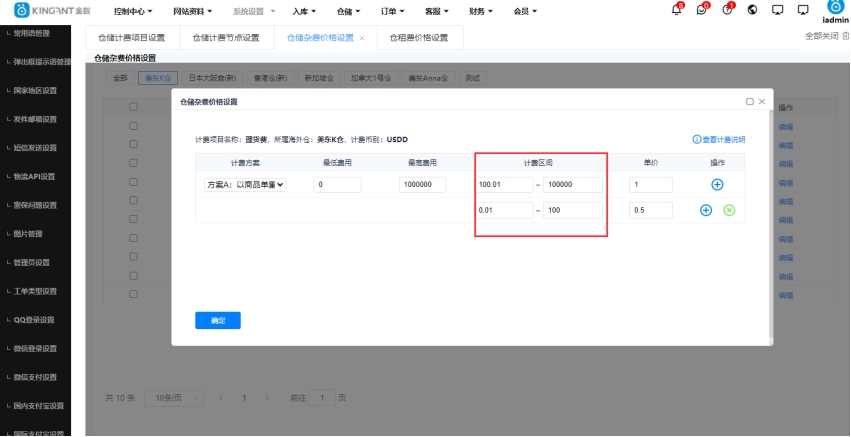
Task: Click the globe language icon
Action: click(x=752, y=10)
